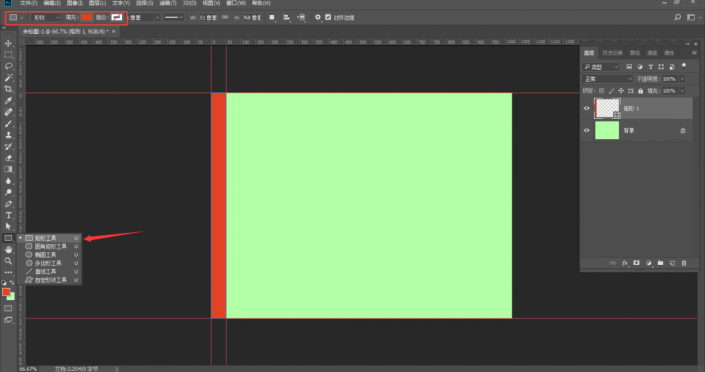Toggle adjustment layer filter

click(x=640, y=67)
